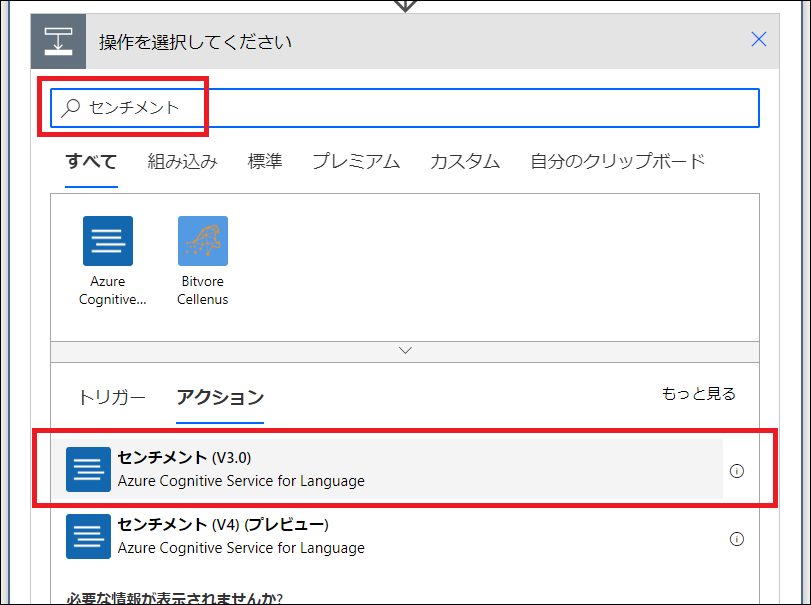Close the operation picker panel

(x=758, y=39)
